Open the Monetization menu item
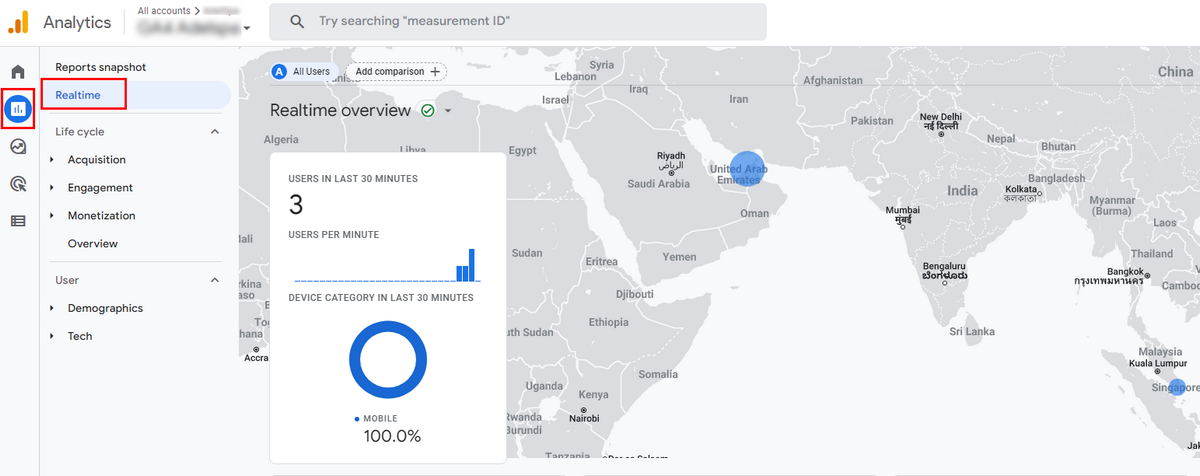Viewport: 1200px width, 476px height. click(102, 216)
